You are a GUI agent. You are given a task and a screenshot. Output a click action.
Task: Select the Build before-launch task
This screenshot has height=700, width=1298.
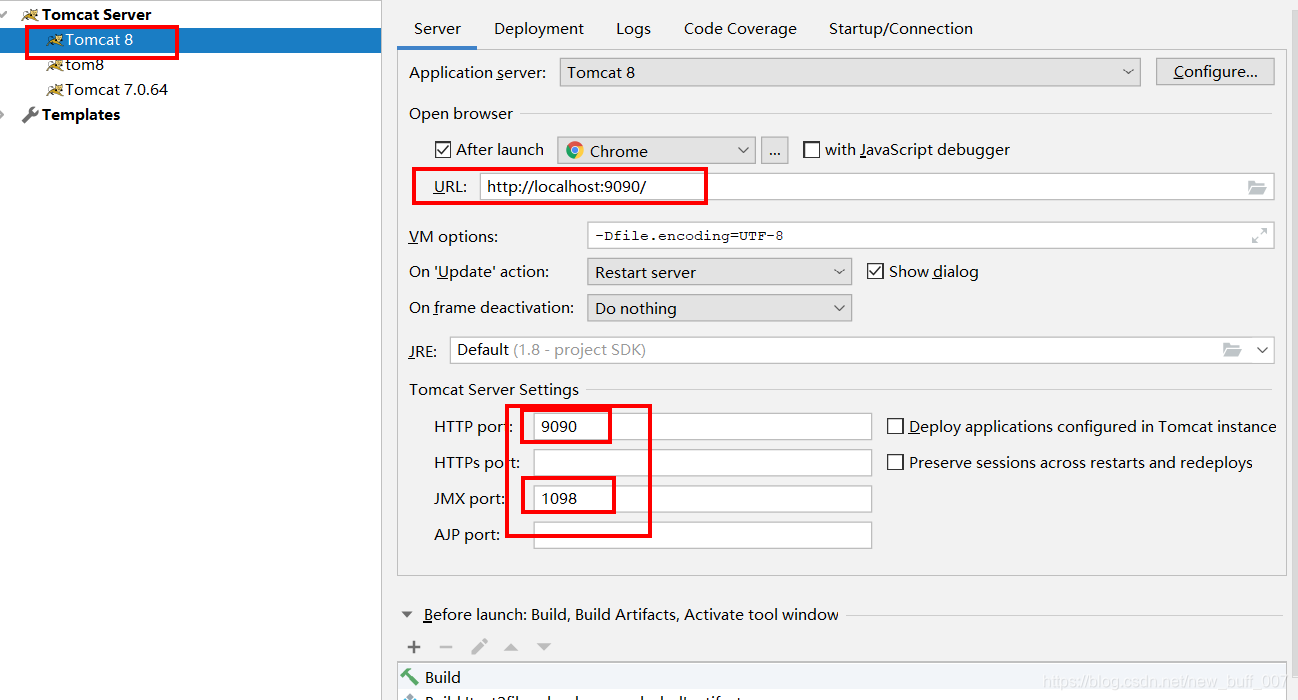tap(842, 677)
